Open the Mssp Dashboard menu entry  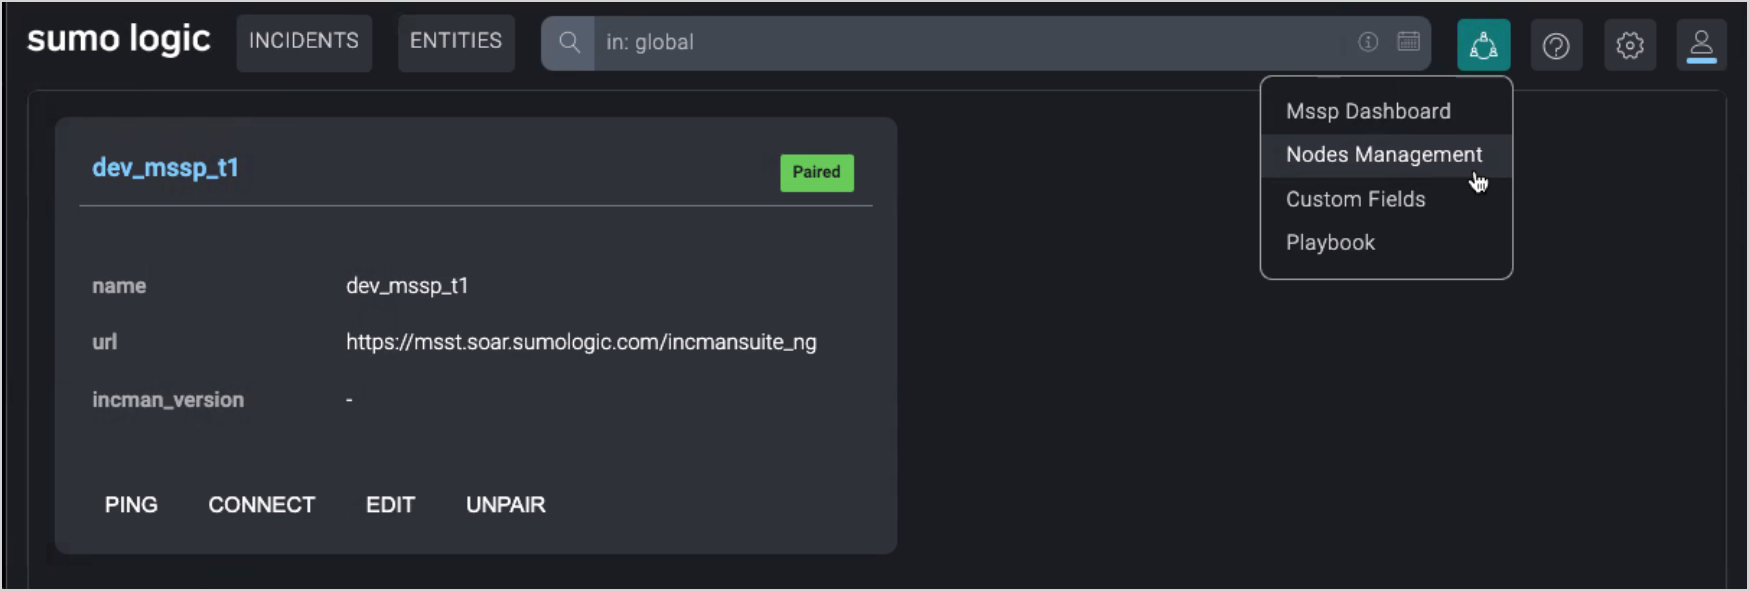tap(1368, 111)
